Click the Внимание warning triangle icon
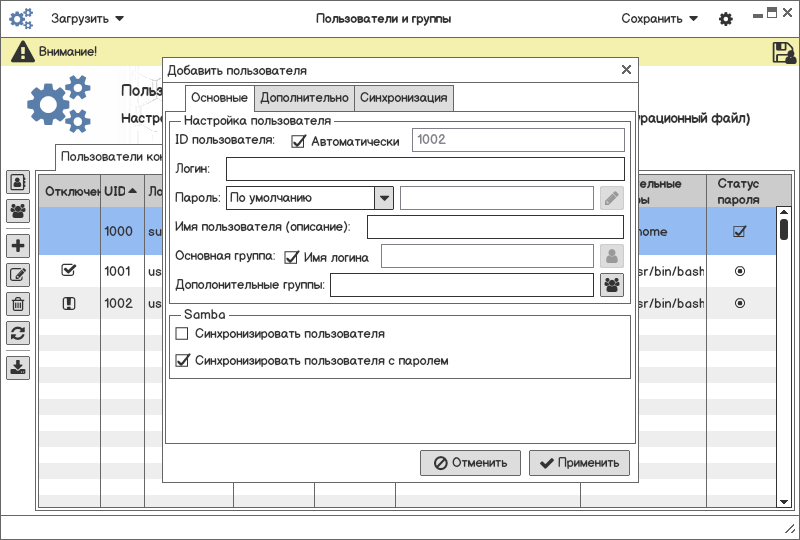 pyautogui.click(x=22, y=52)
